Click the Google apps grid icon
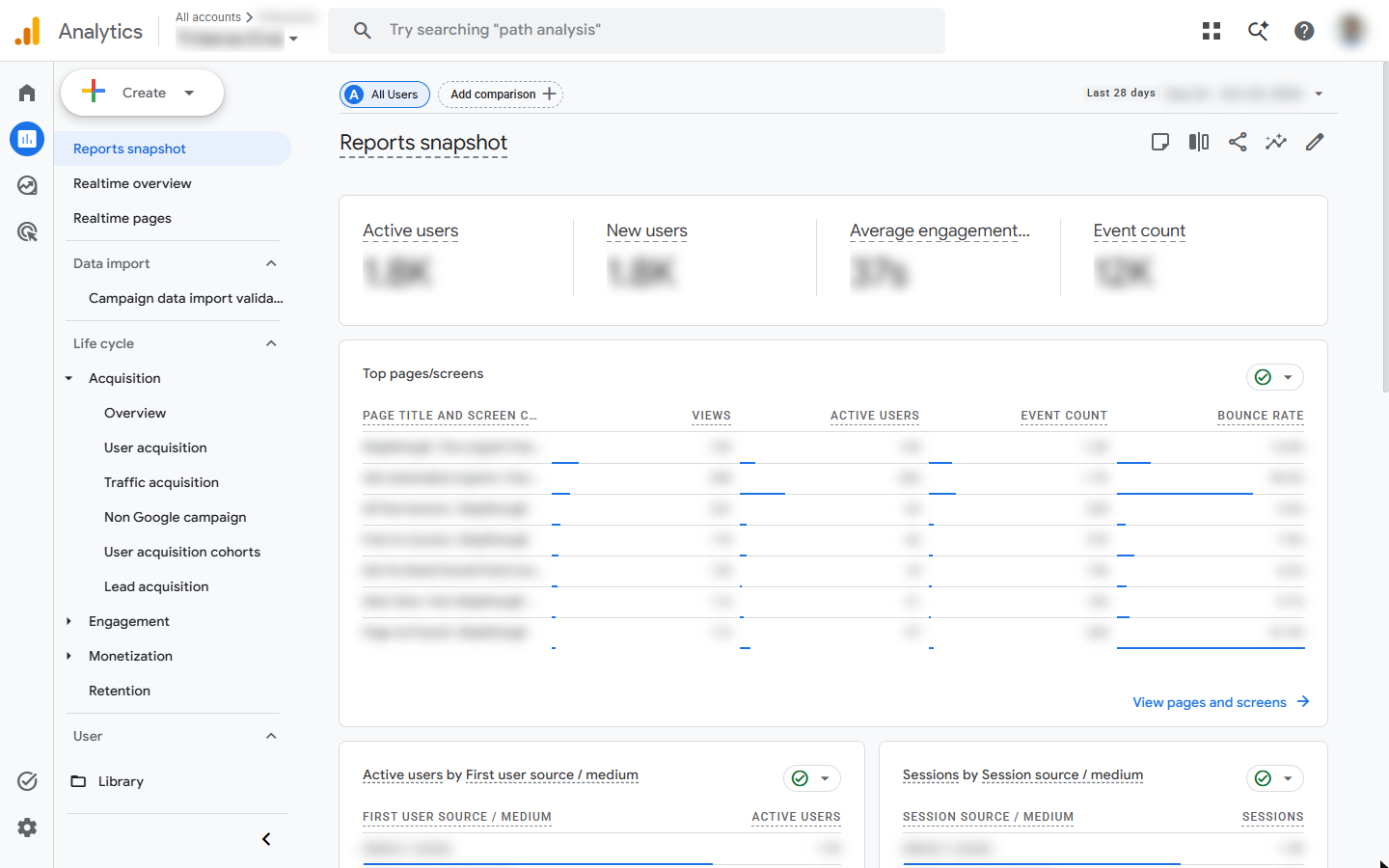 click(1212, 31)
